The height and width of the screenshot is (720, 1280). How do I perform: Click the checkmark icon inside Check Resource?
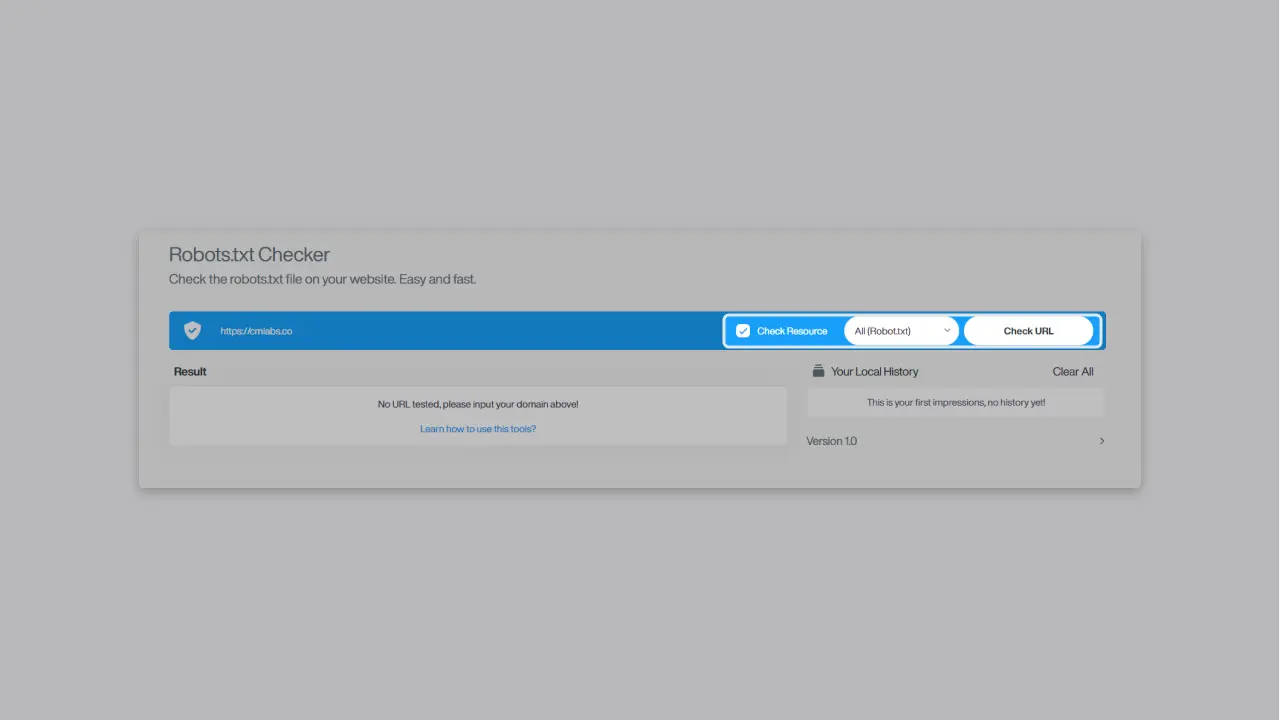tap(742, 330)
